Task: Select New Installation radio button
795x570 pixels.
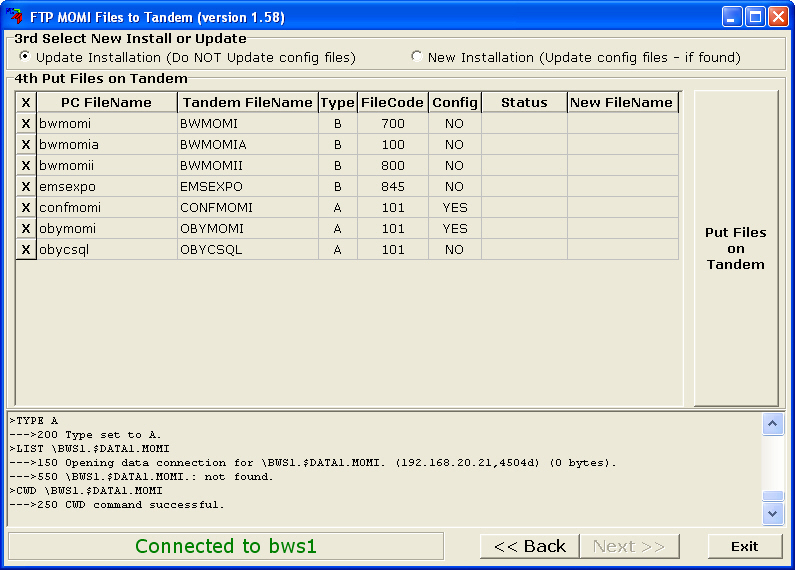Action: pos(417,57)
